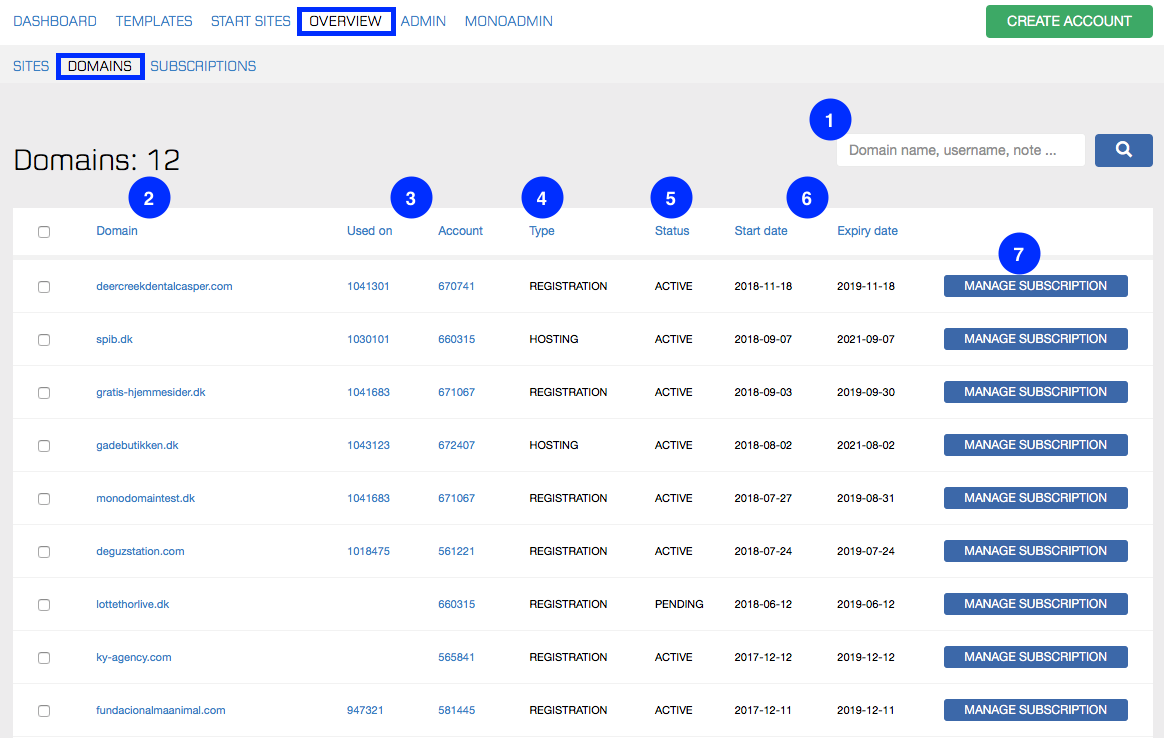The width and height of the screenshot is (1164, 738).
Task: Open site 1018475 in Used on column
Action: [368, 551]
